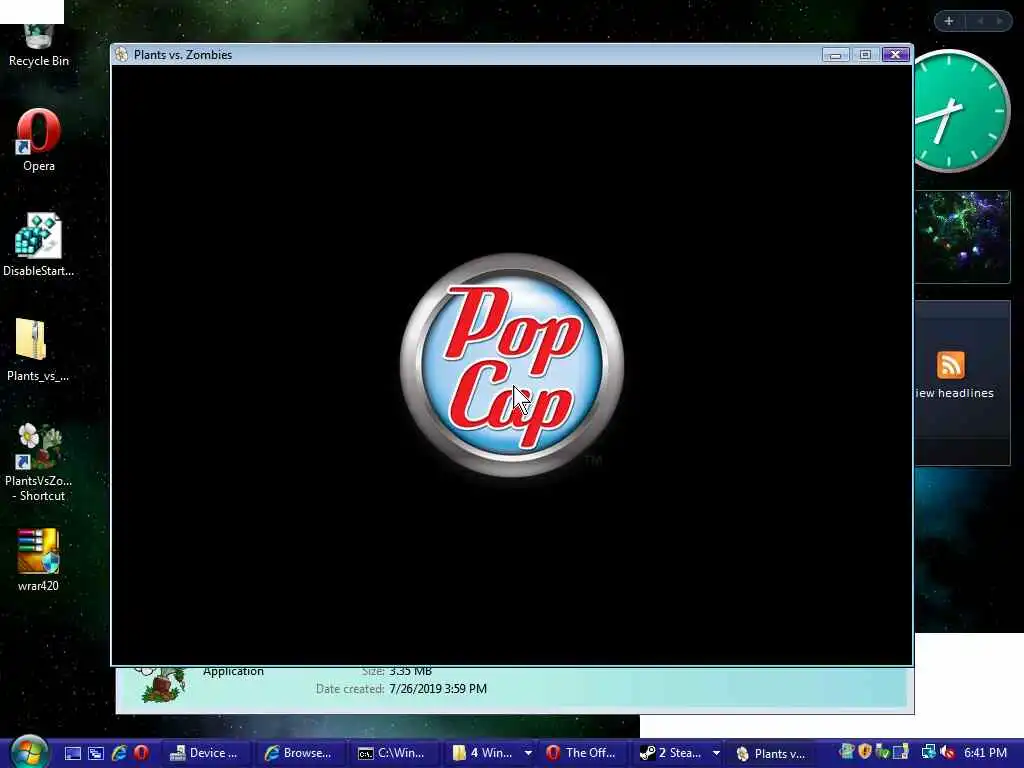Image resolution: width=1024 pixels, height=768 pixels.
Task: Select the DisableStart registry file icon
Action: tap(39, 244)
